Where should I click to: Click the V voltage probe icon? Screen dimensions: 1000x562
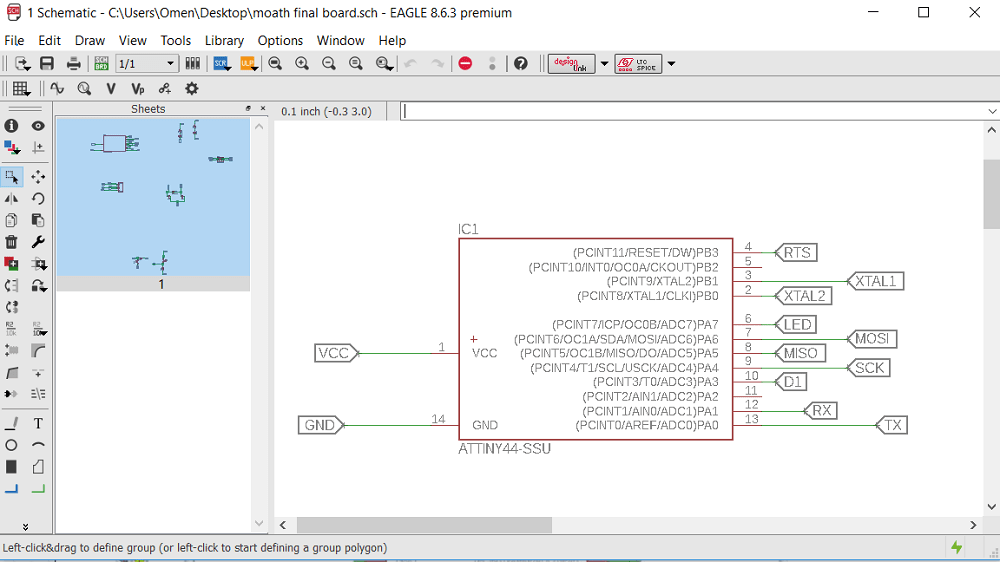pyautogui.click(x=110, y=89)
